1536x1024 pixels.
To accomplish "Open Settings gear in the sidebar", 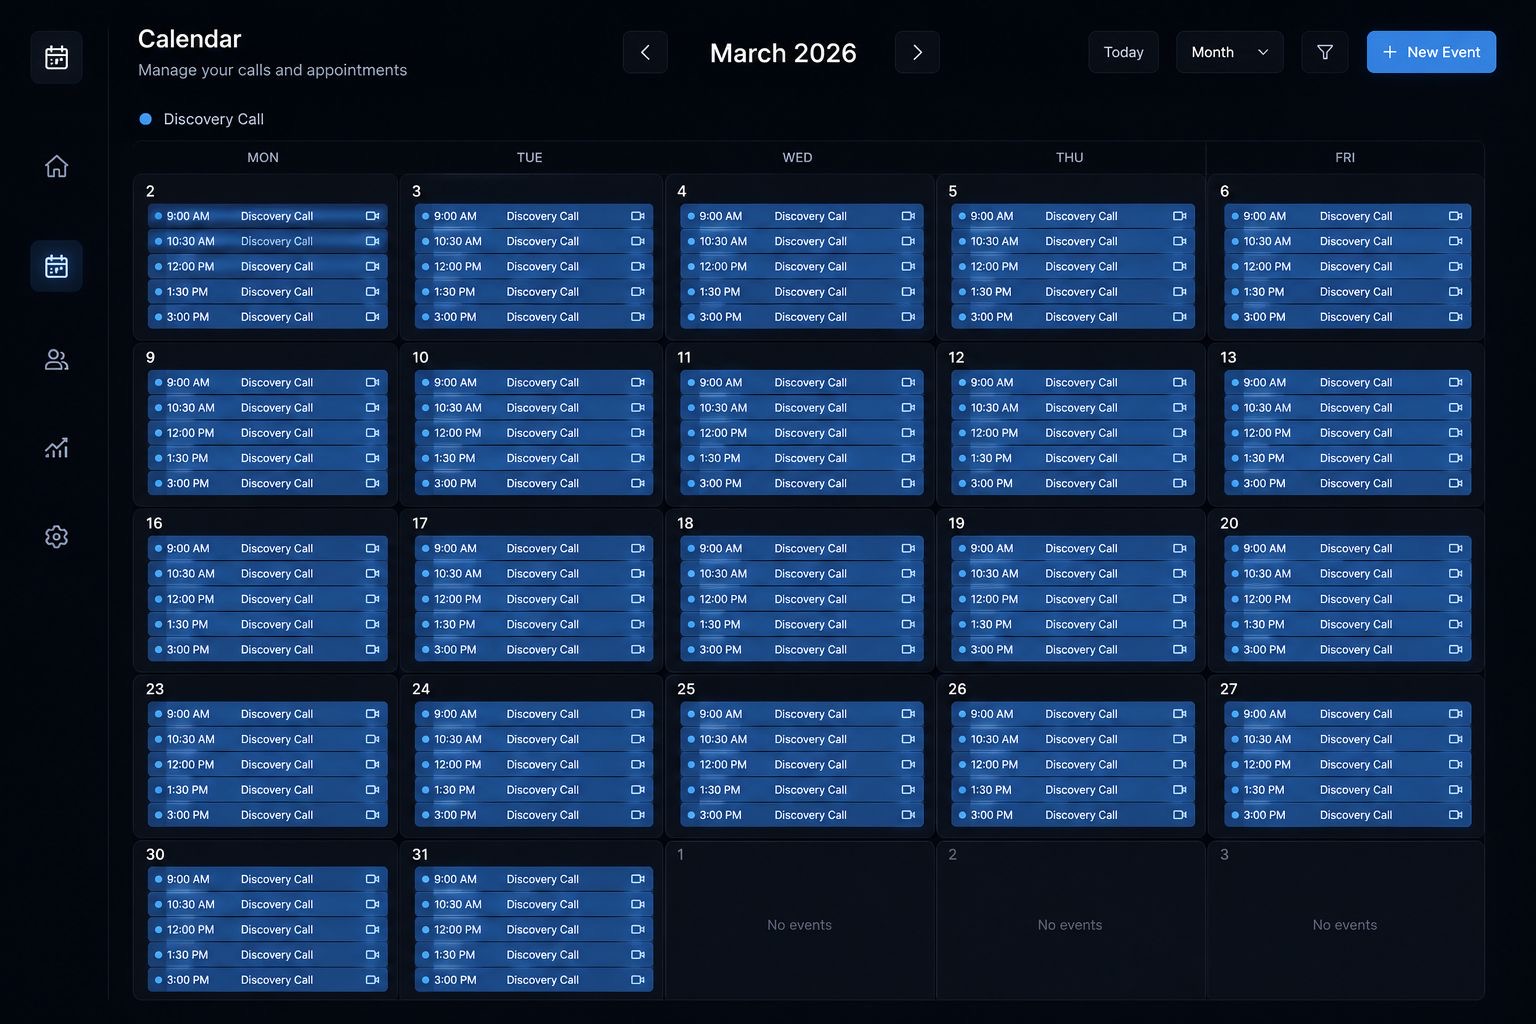I will 56,537.
